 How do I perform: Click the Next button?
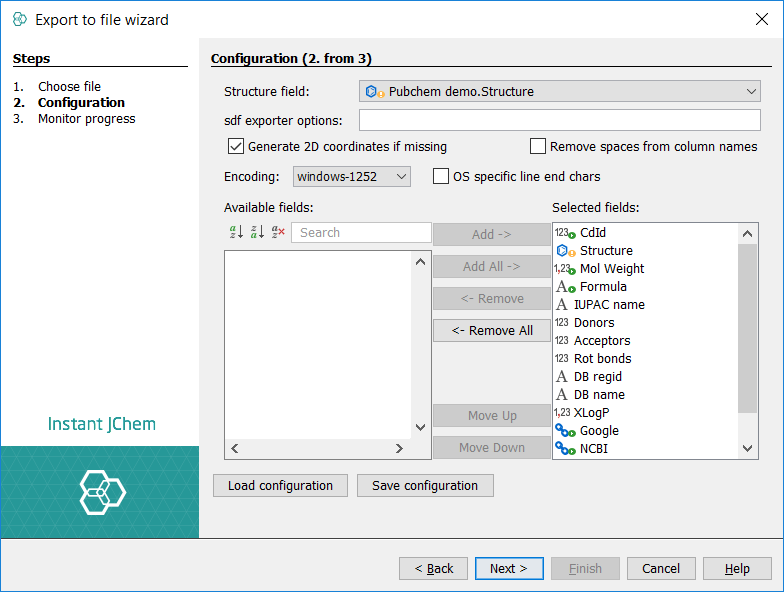508,569
